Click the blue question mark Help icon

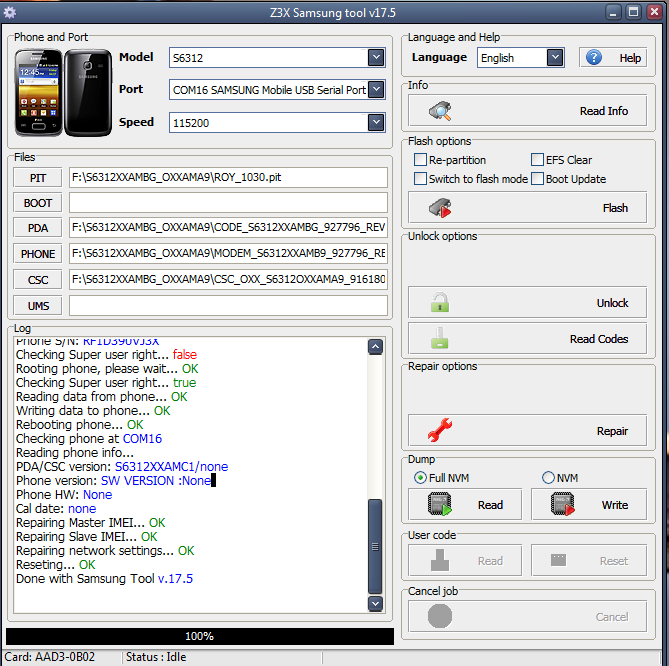pos(593,57)
